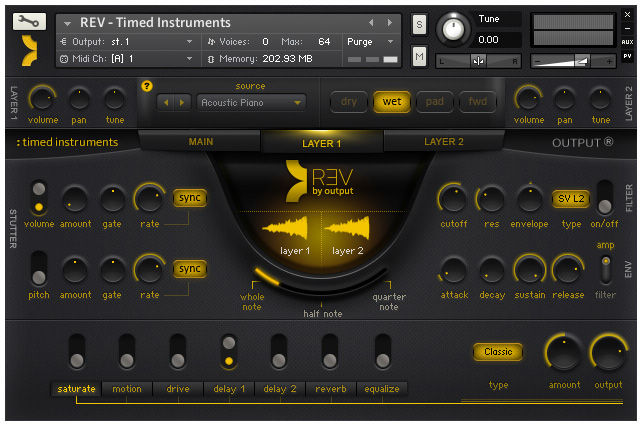This screenshot has height=426, width=642.
Task: Open the Acoustic Piano source dropdown
Action: pos(251,102)
